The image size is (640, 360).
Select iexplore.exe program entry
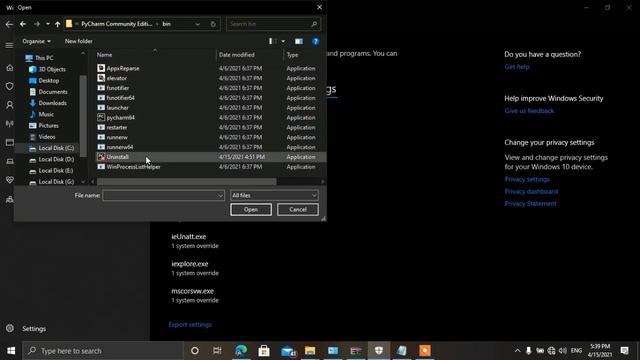[x=195, y=268]
